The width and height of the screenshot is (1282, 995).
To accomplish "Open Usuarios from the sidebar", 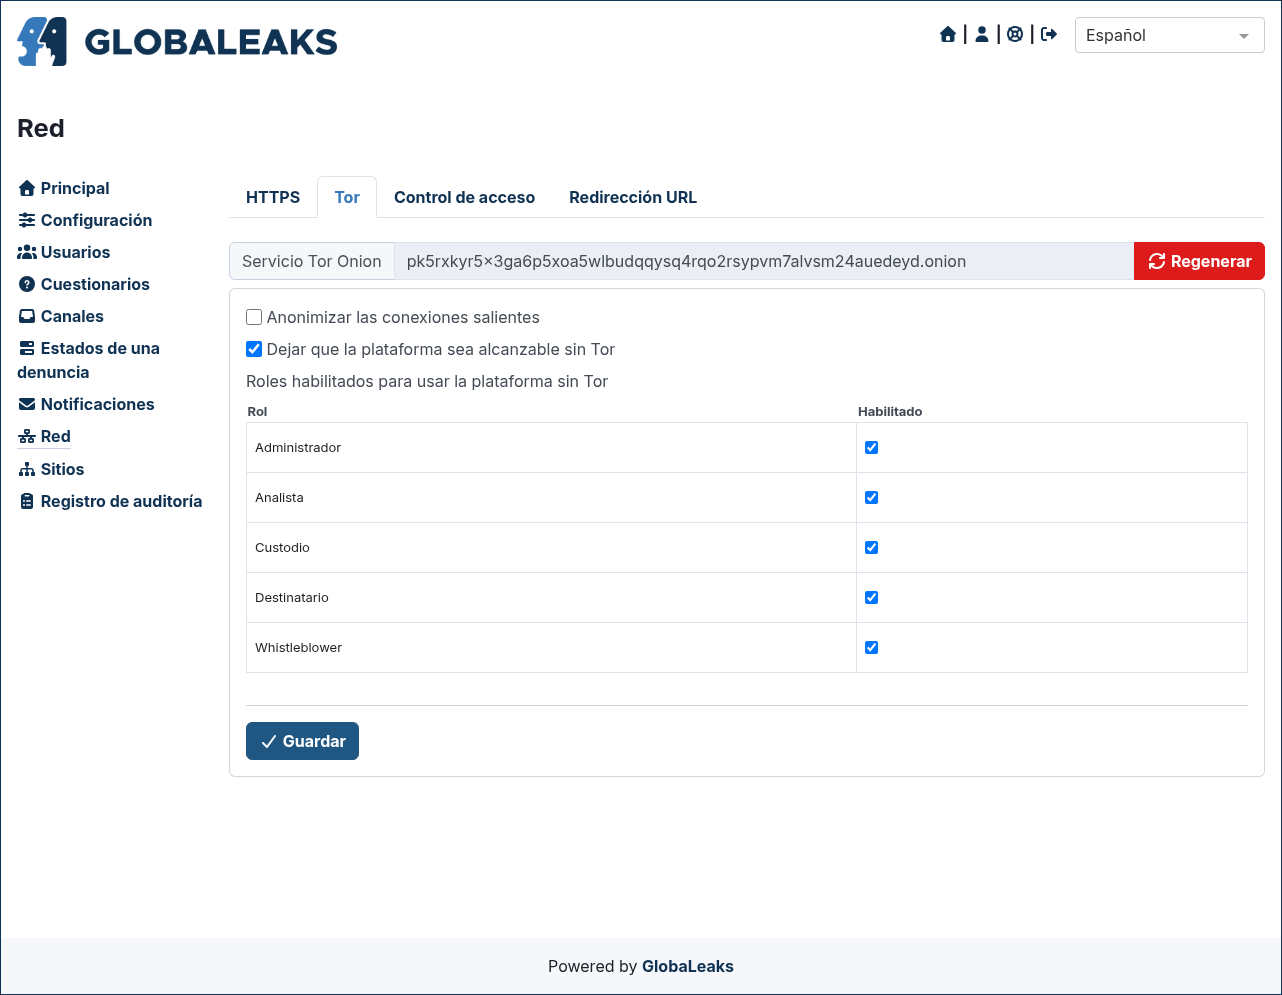I will [x=64, y=252].
